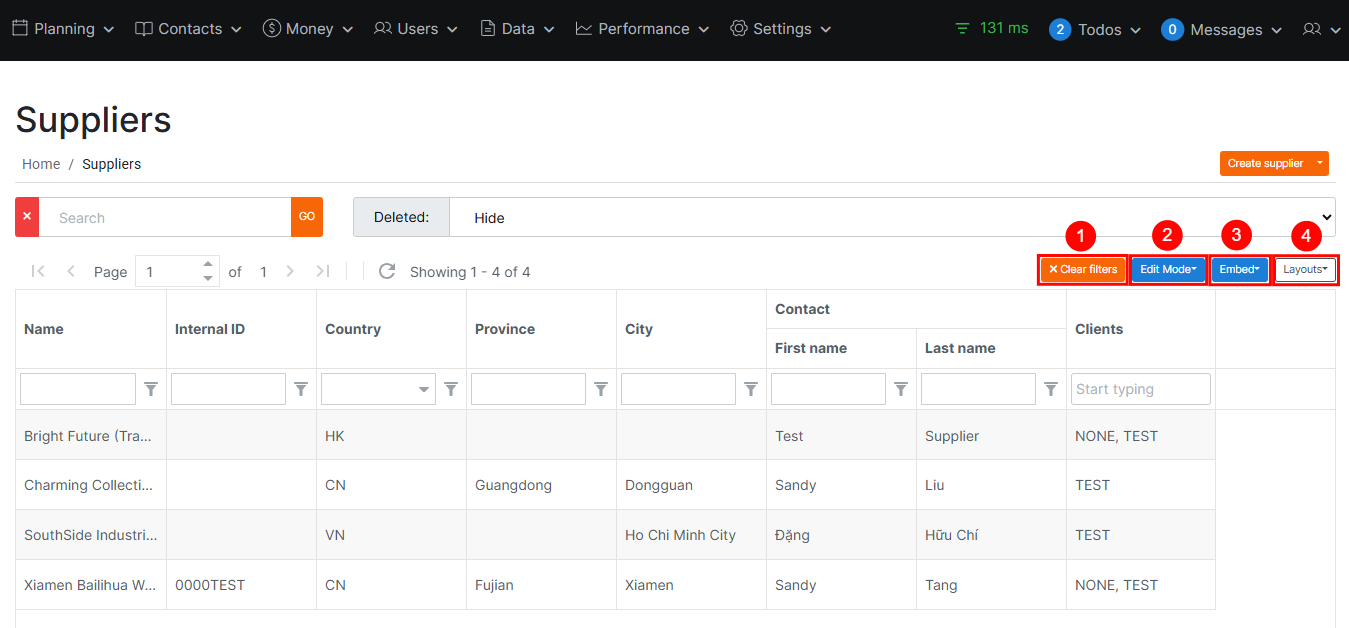Select the Charming Collecti... supplier row
Screen dimensions: 1349x628
pos(615,485)
